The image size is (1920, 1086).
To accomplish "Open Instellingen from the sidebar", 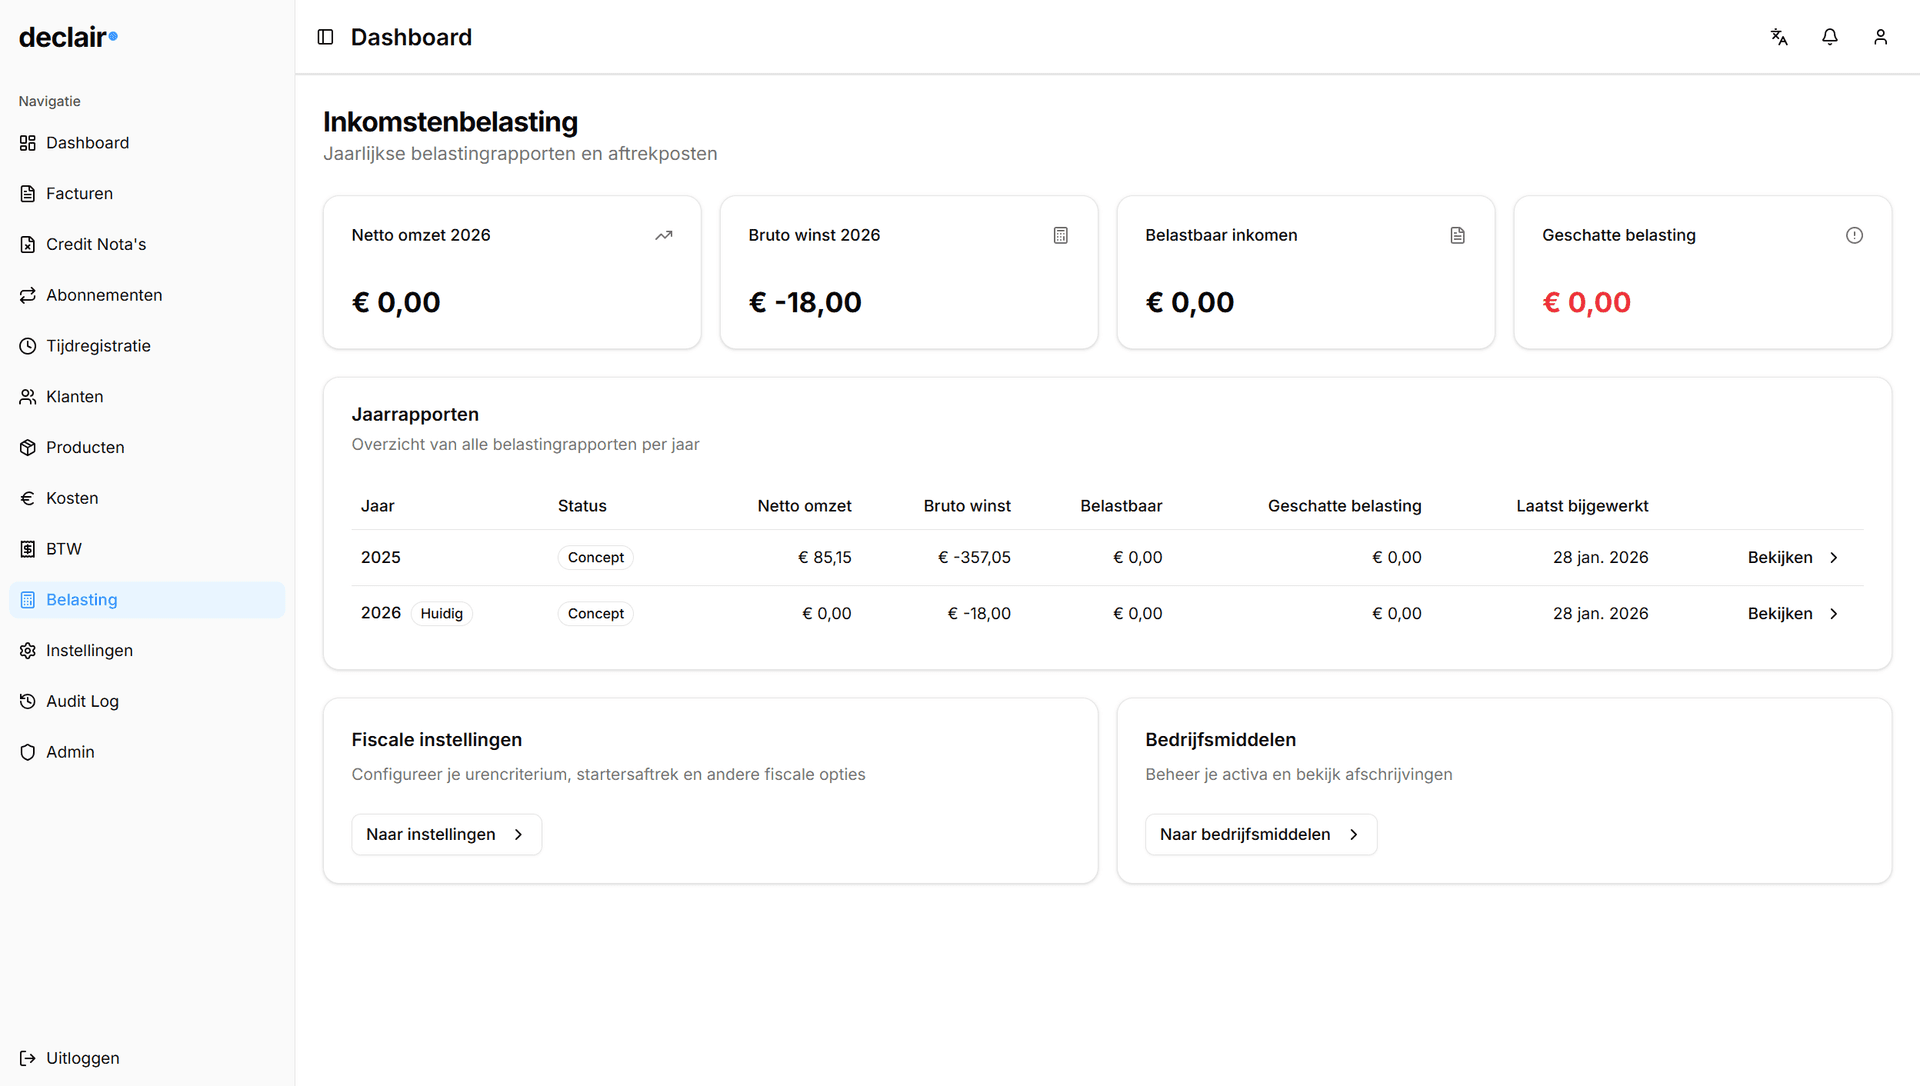I will coord(147,651).
